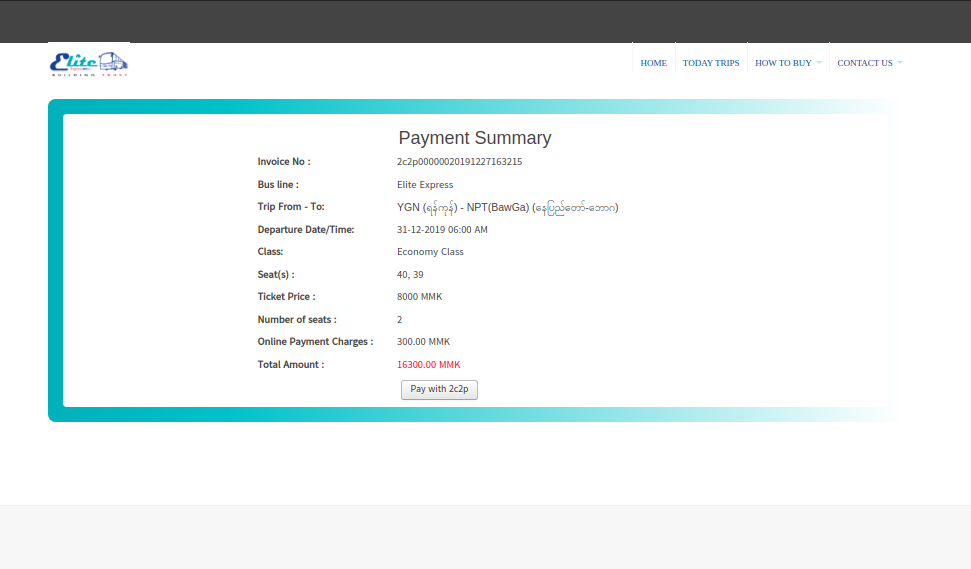The height and width of the screenshot is (569, 971).
Task: Click the seat numbers 40, 39
Action: [410, 275]
